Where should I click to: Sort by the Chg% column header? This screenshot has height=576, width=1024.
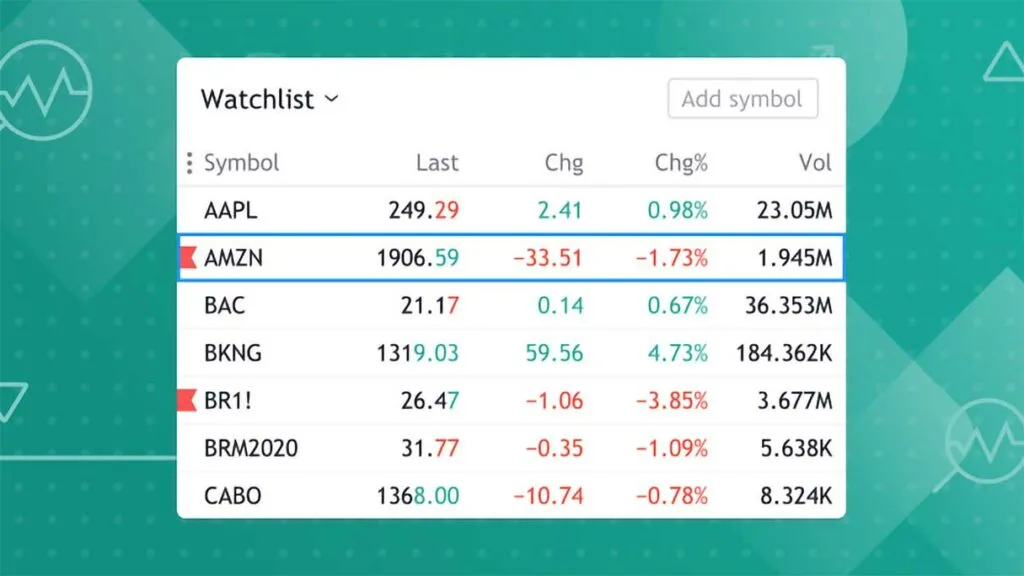point(681,163)
